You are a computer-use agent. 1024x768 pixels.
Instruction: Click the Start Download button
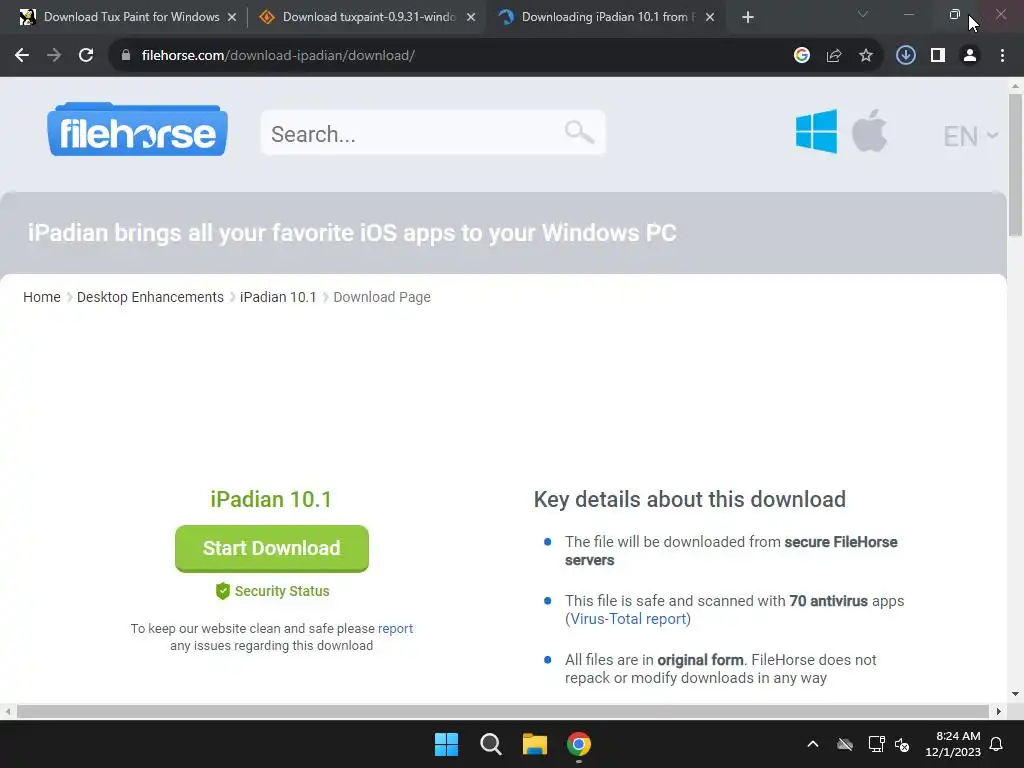click(272, 549)
